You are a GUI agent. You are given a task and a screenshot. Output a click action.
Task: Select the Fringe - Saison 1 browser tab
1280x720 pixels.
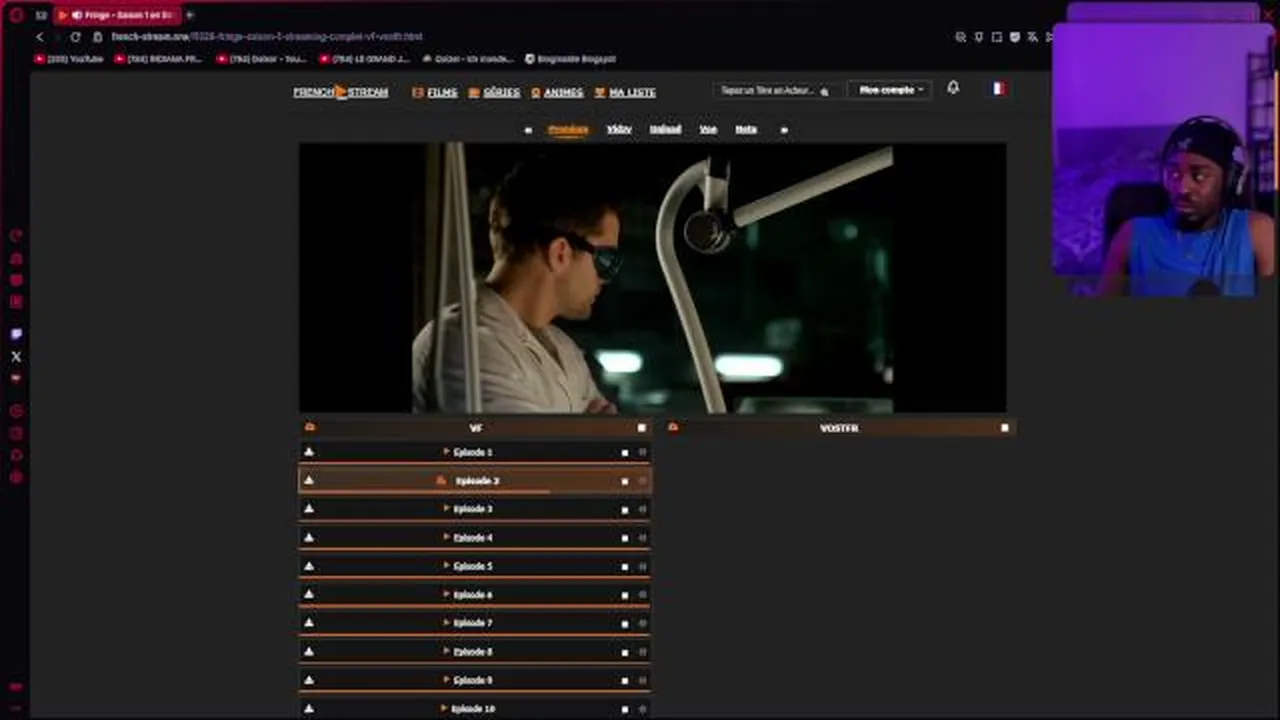tap(116, 15)
